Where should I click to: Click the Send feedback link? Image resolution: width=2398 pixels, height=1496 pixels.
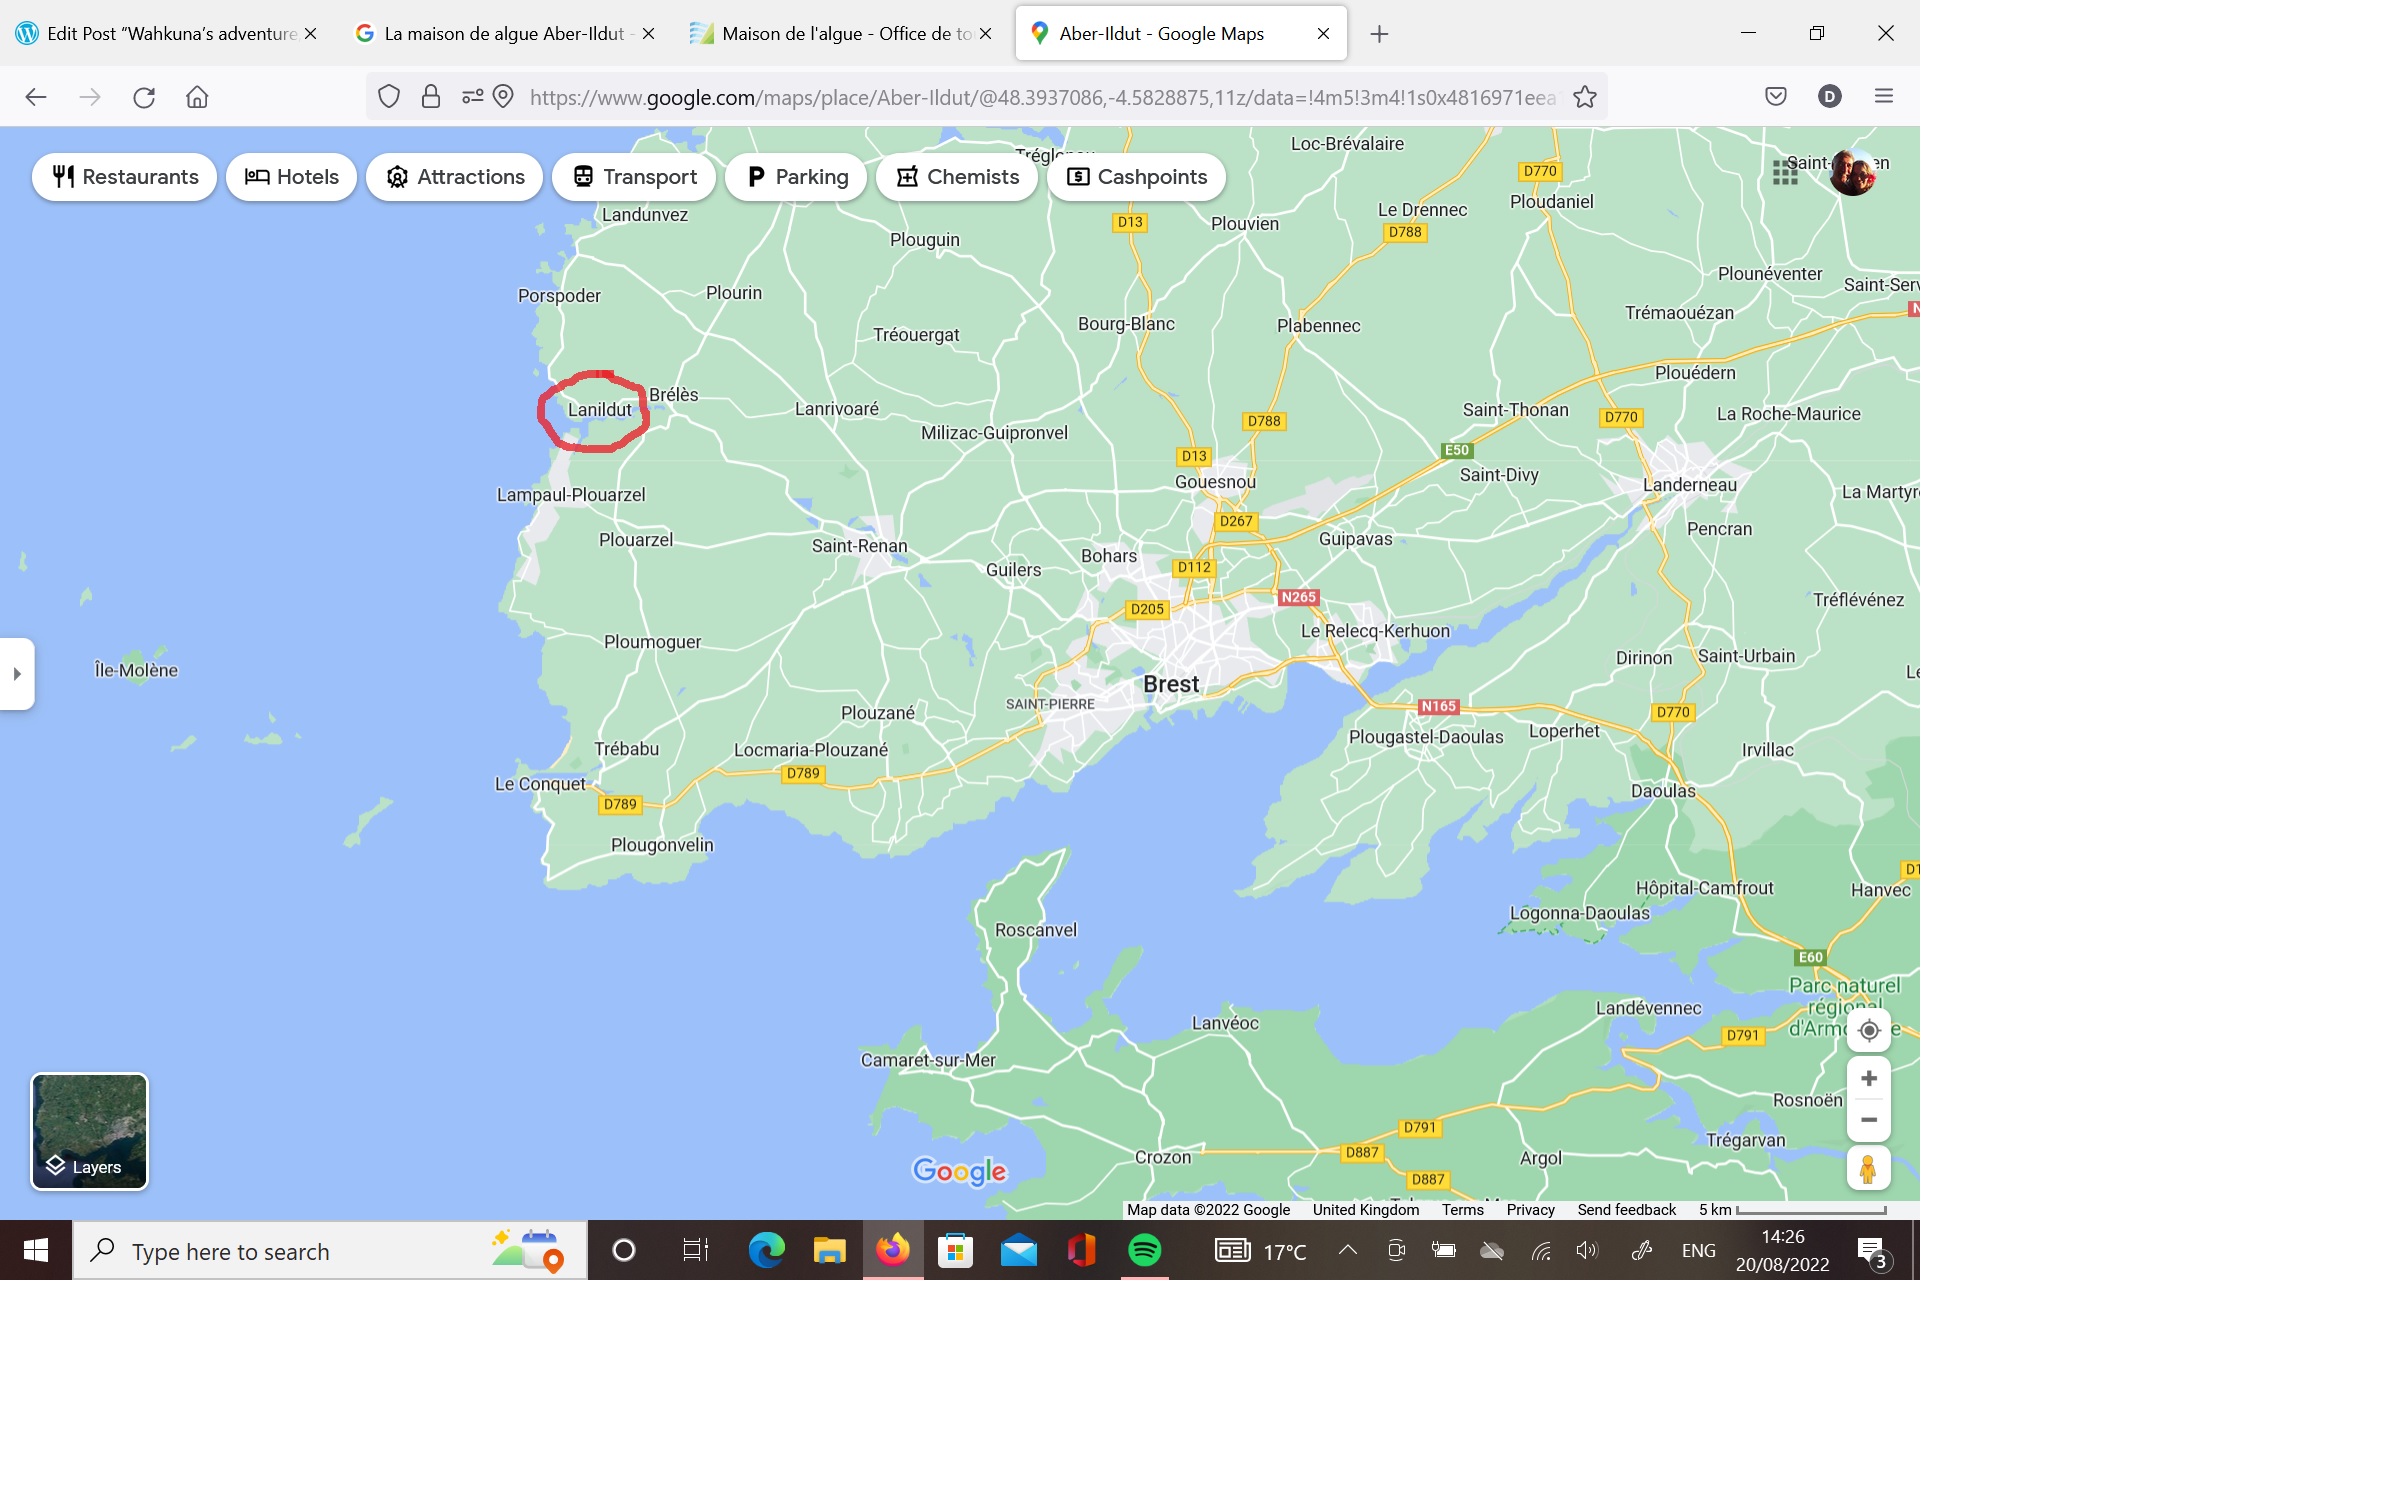pyautogui.click(x=1626, y=1210)
